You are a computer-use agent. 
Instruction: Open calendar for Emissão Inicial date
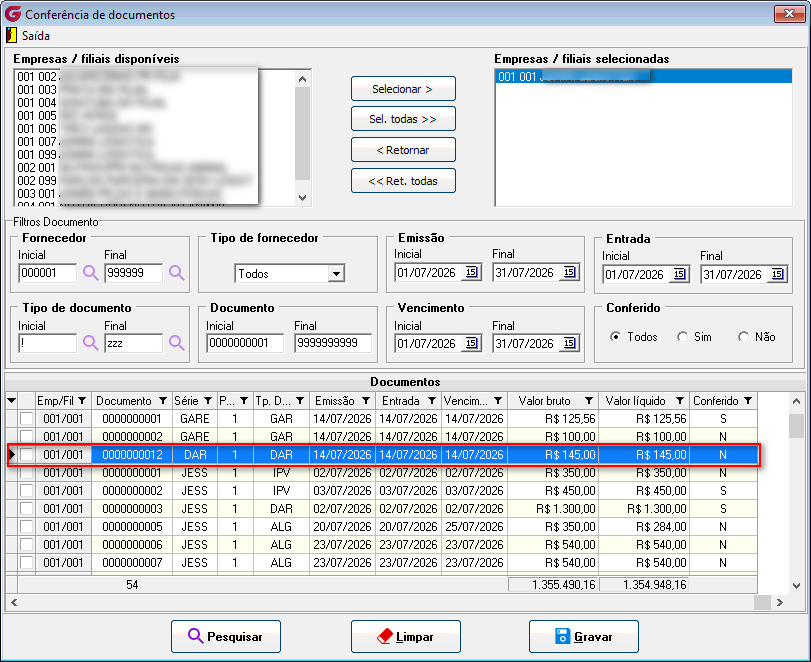coord(472,272)
